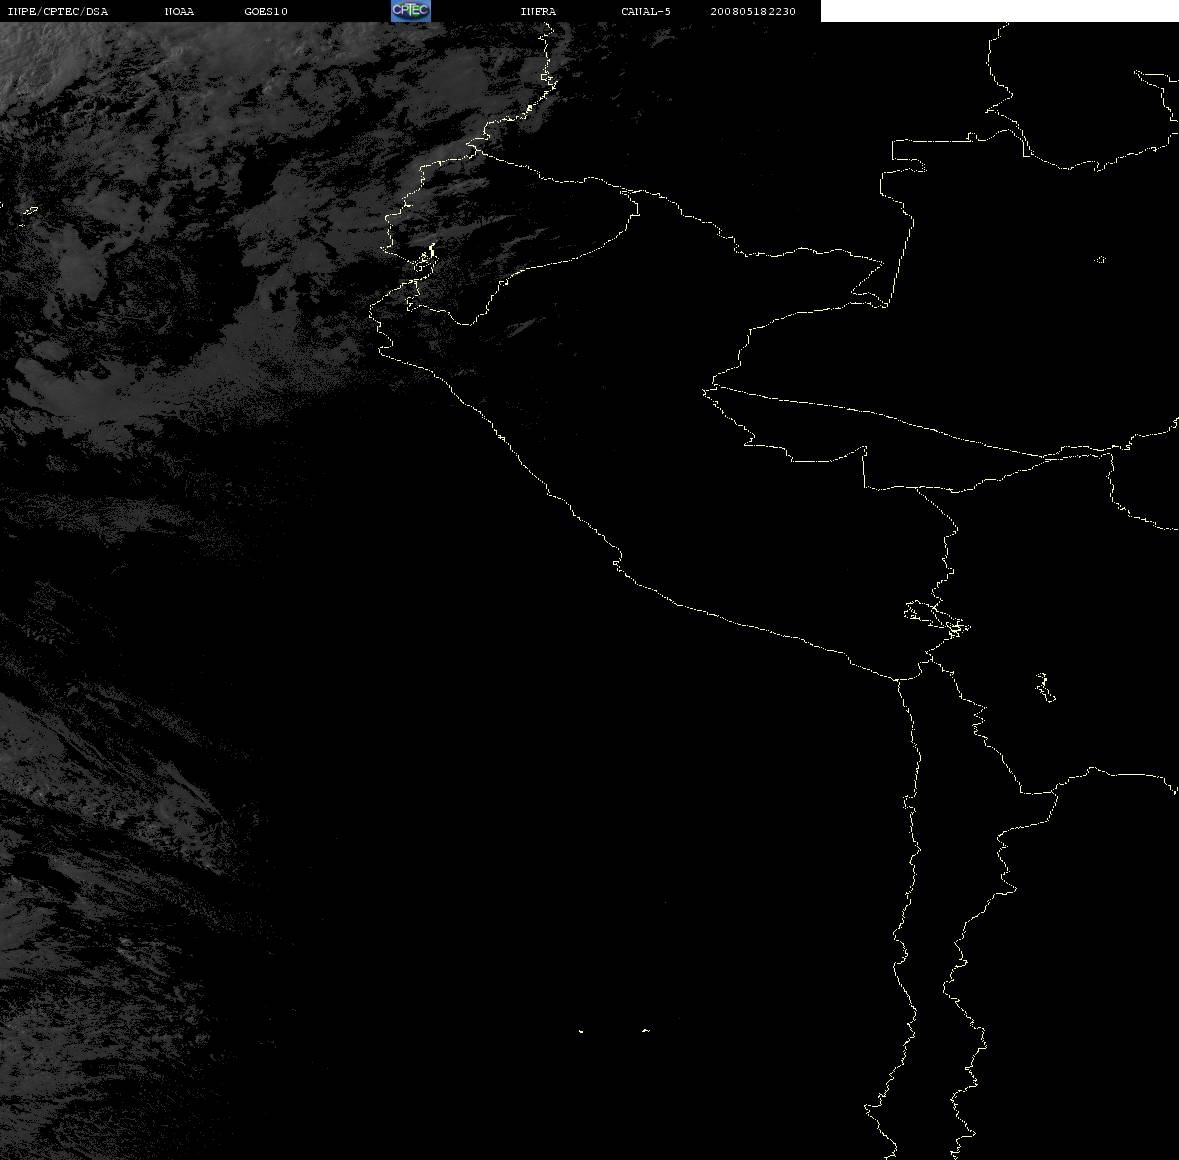Viewport: 1179px width, 1160px height.
Task: Select the INFRA channel type label
Action: click(x=538, y=11)
